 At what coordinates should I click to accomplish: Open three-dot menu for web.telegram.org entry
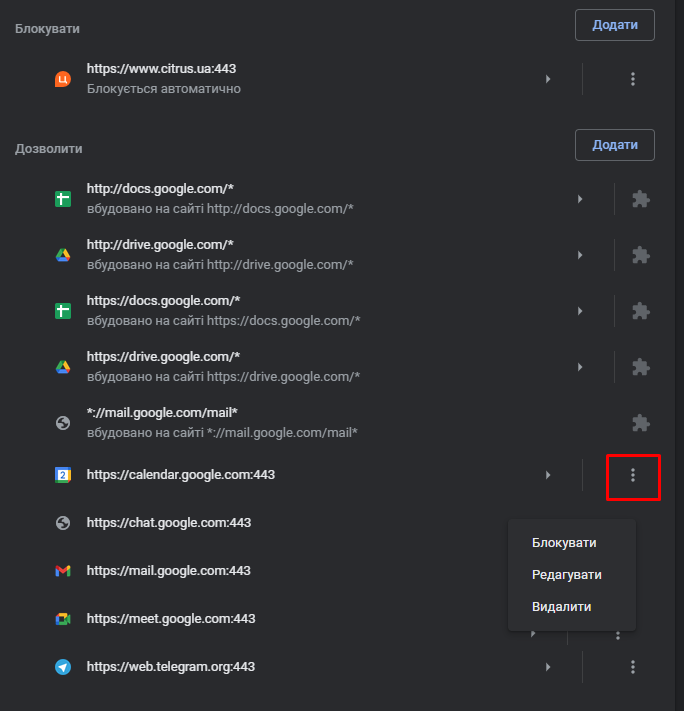633,667
